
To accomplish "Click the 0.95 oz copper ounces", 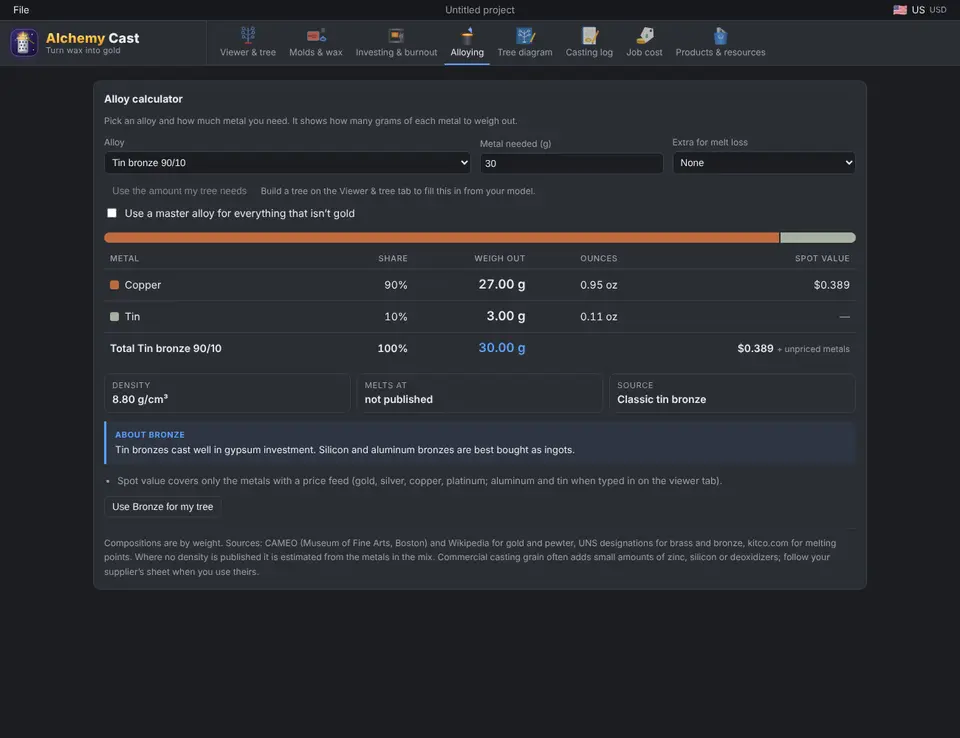I will click(x=599, y=285).
